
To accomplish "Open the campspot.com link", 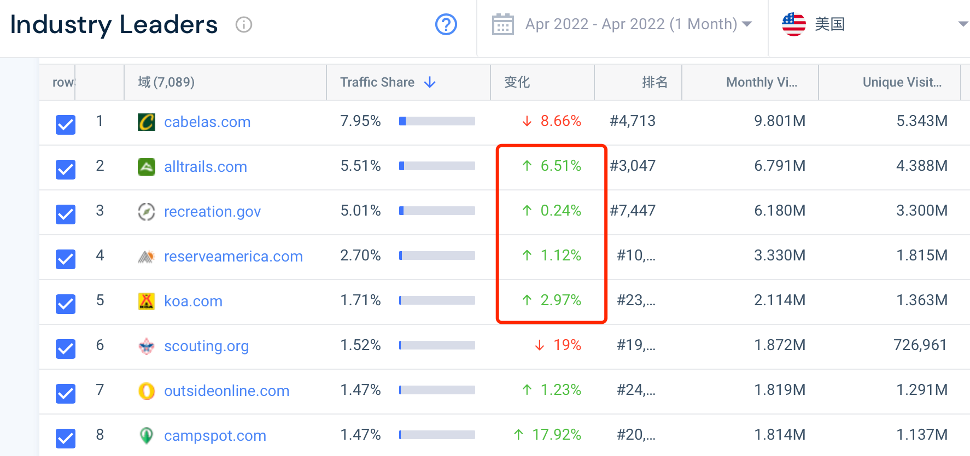I will [215, 436].
